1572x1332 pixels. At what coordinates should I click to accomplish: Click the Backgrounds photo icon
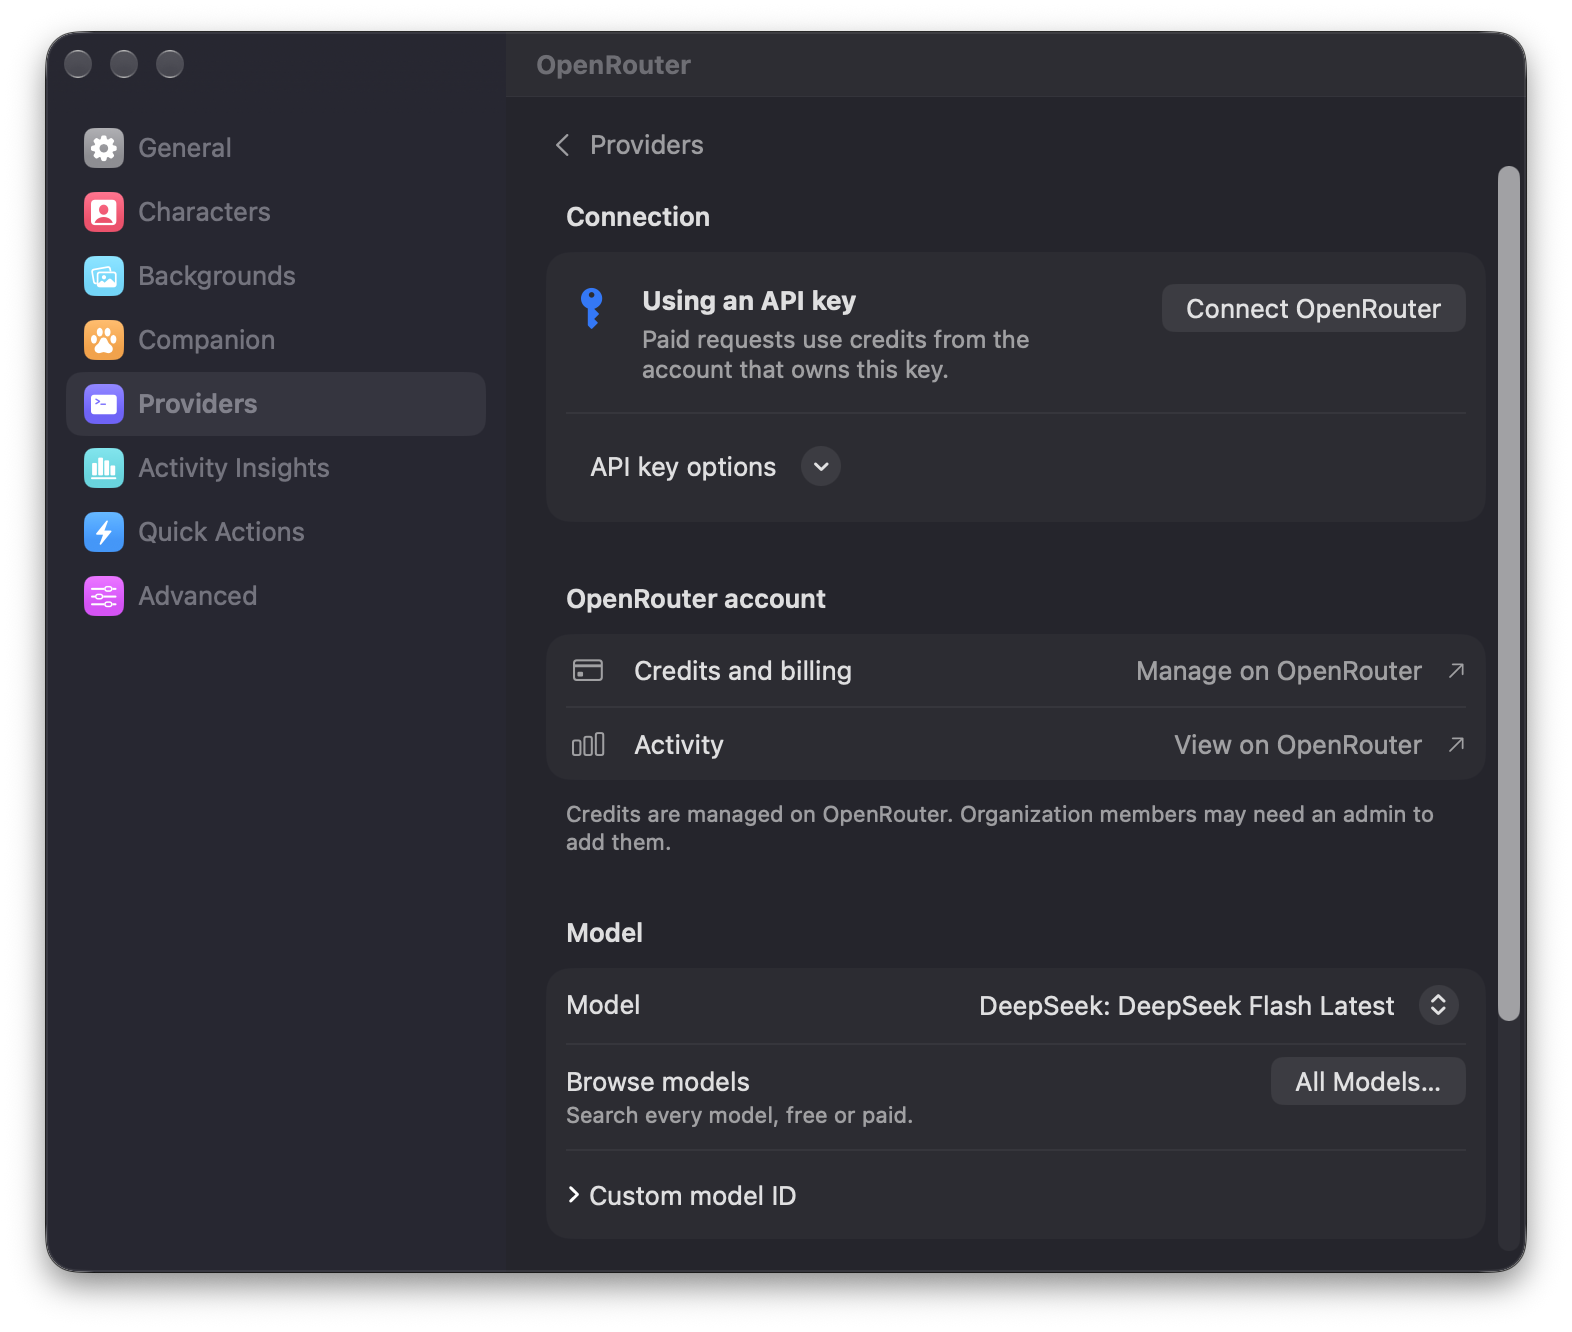[x=104, y=276]
